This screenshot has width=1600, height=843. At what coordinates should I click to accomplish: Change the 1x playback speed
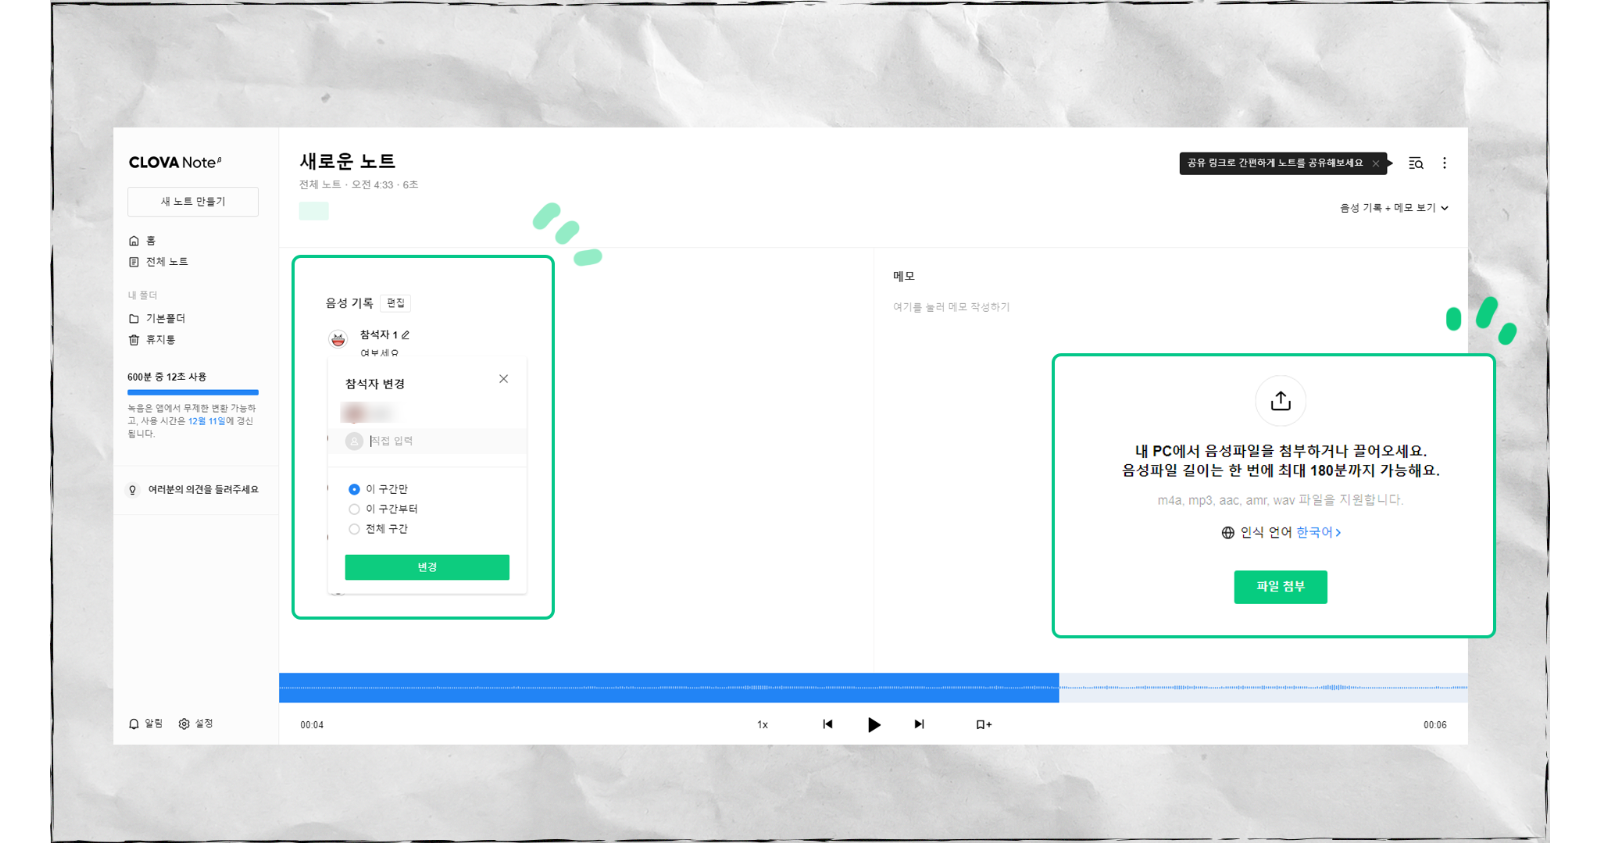[x=762, y=725]
